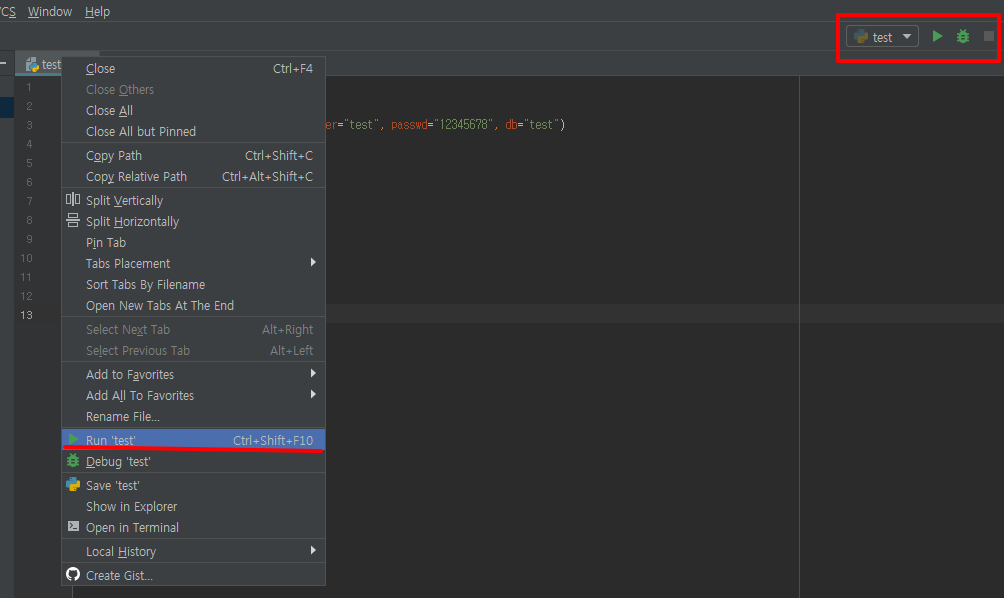Click the Debug bug icon in toolbar
The image size is (1004, 598).
(962, 36)
